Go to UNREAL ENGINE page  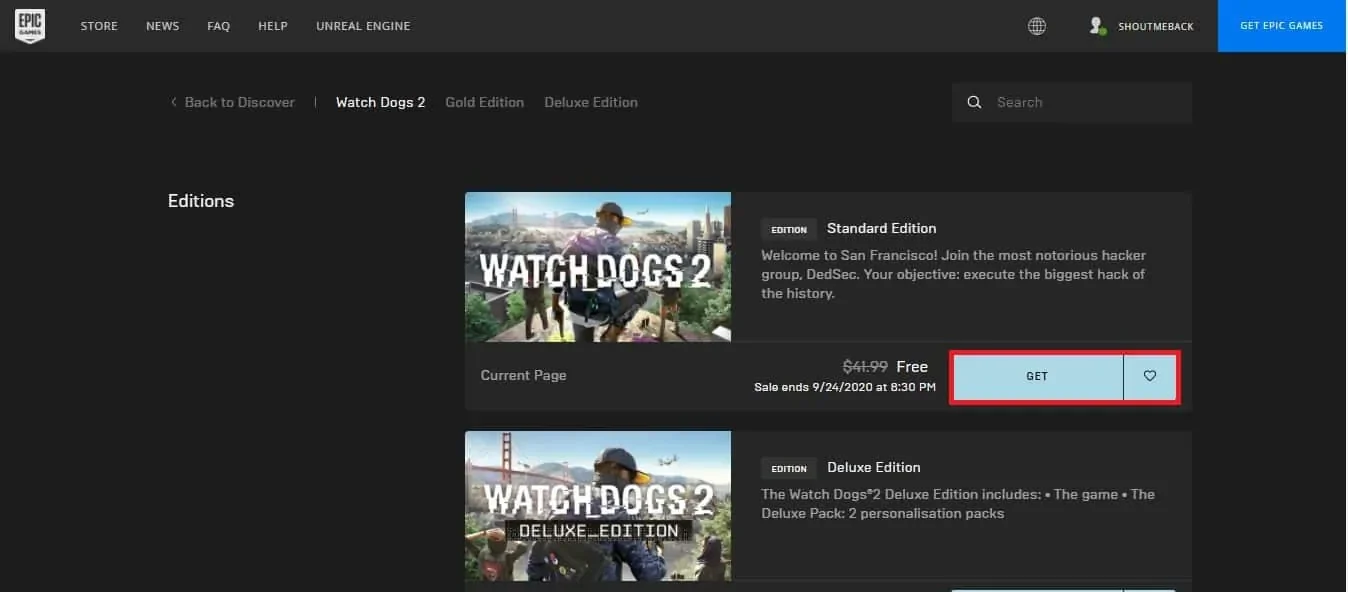[x=363, y=26]
